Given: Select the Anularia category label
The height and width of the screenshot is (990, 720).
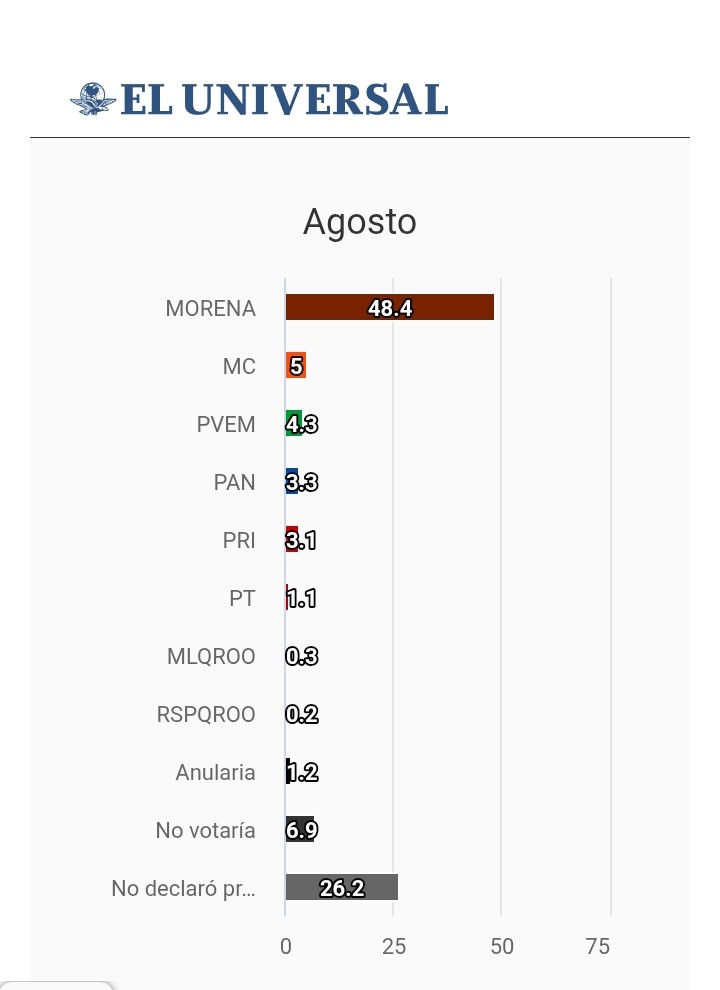Looking at the screenshot, I should coord(215,772).
